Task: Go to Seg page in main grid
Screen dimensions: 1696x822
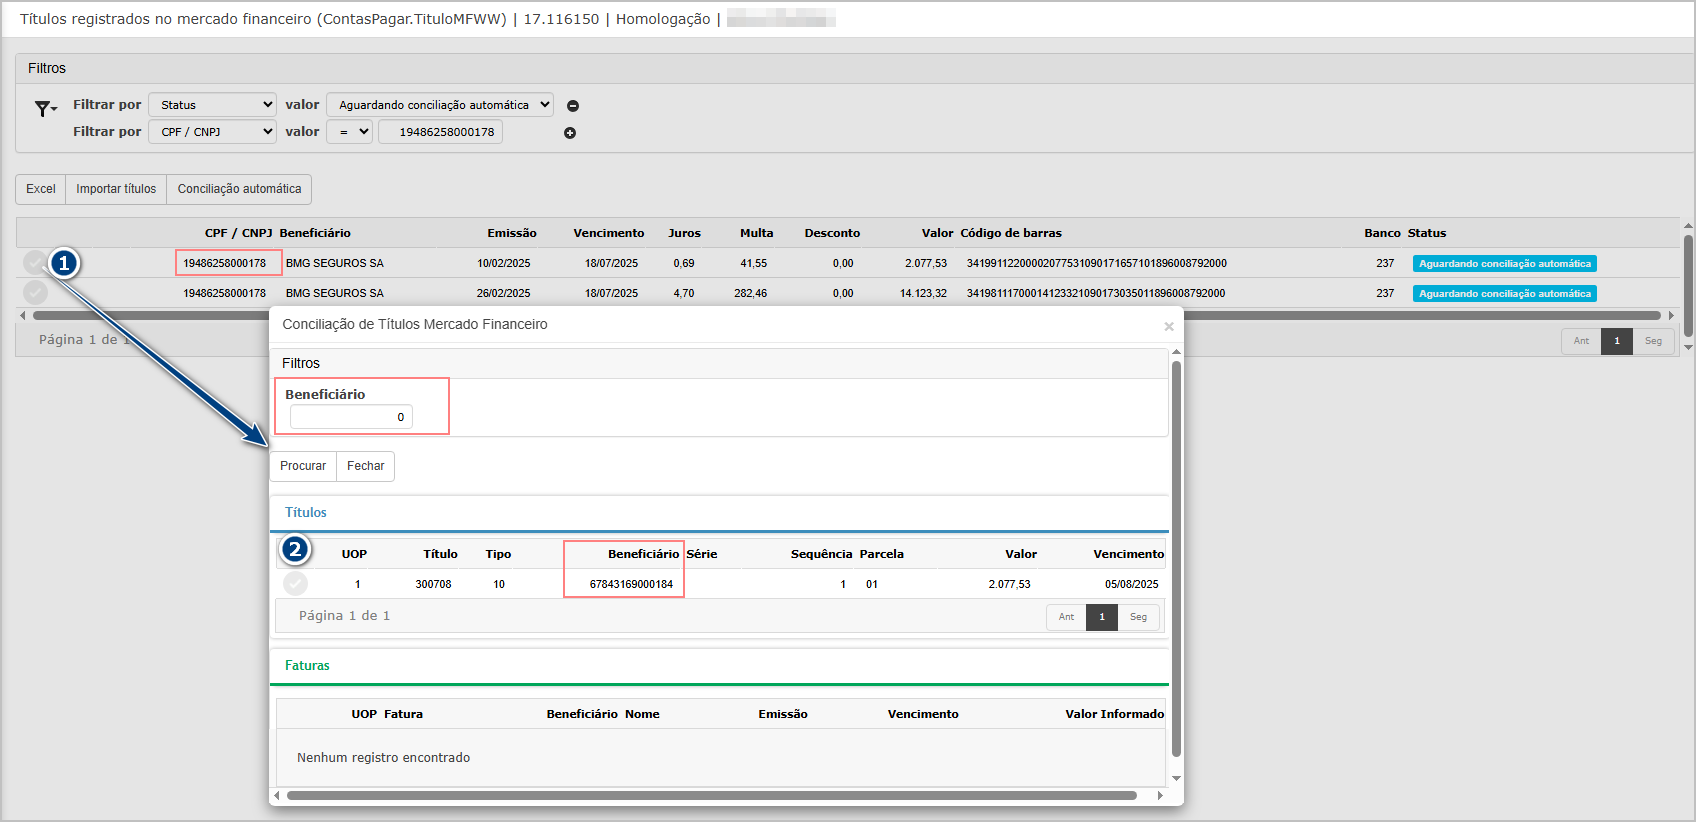Action: tap(1653, 341)
